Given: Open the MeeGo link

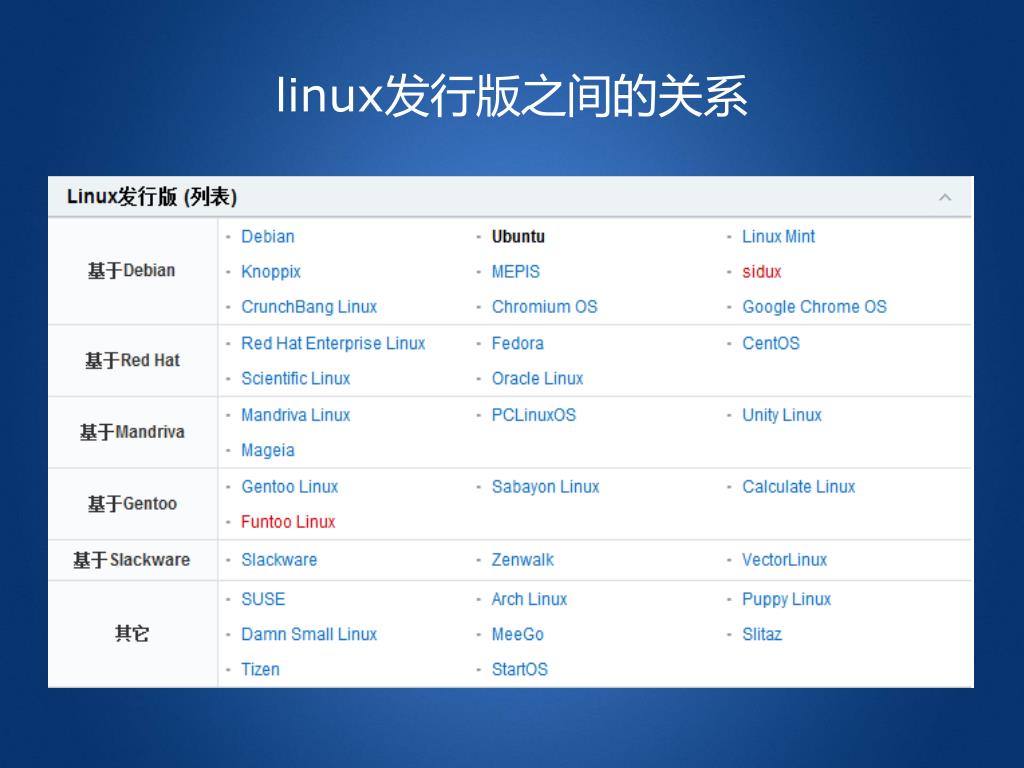Looking at the screenshot, I should tap(518, 635).
